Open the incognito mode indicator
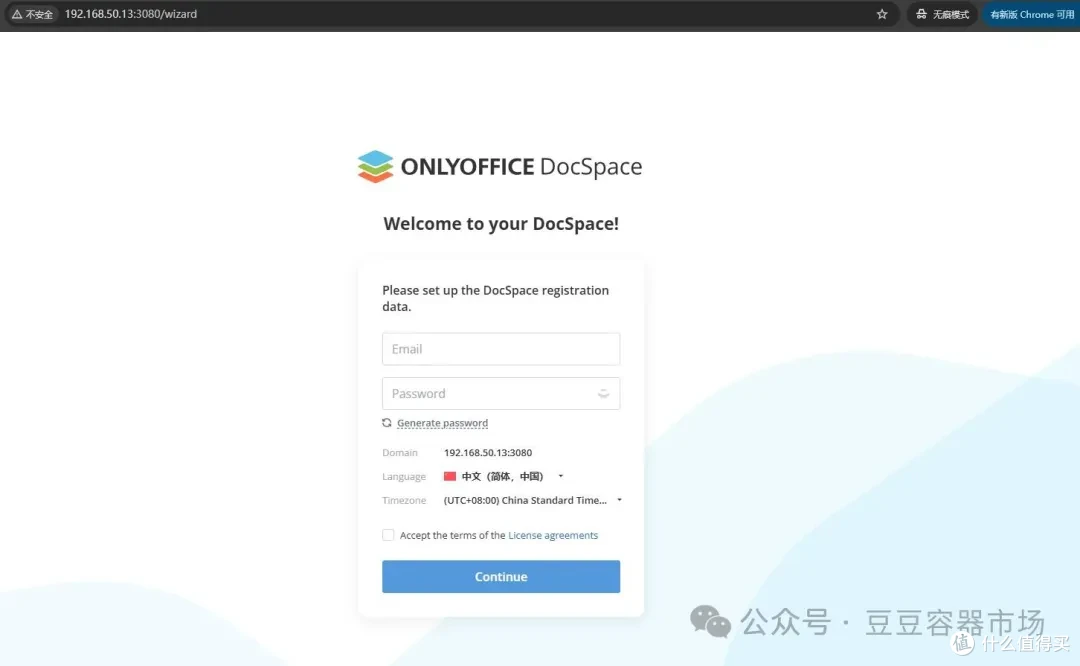1080x666 pixels. [942, 14]
